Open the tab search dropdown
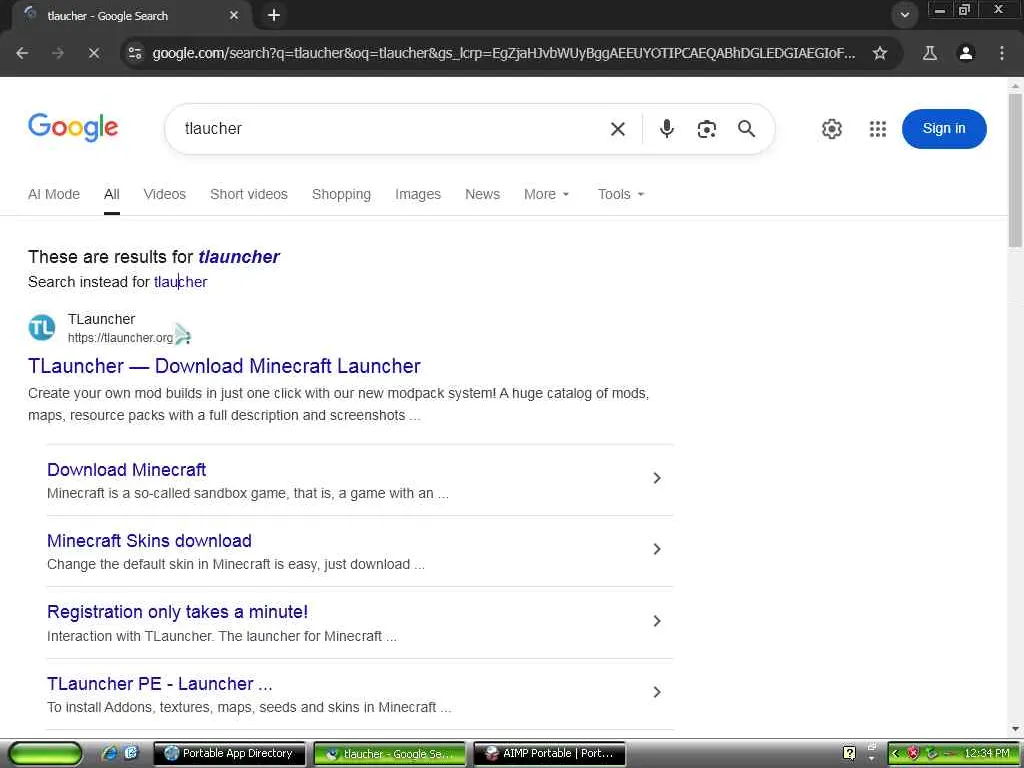The width and height of the screenshot is (1024, 768). coord(904,15)
